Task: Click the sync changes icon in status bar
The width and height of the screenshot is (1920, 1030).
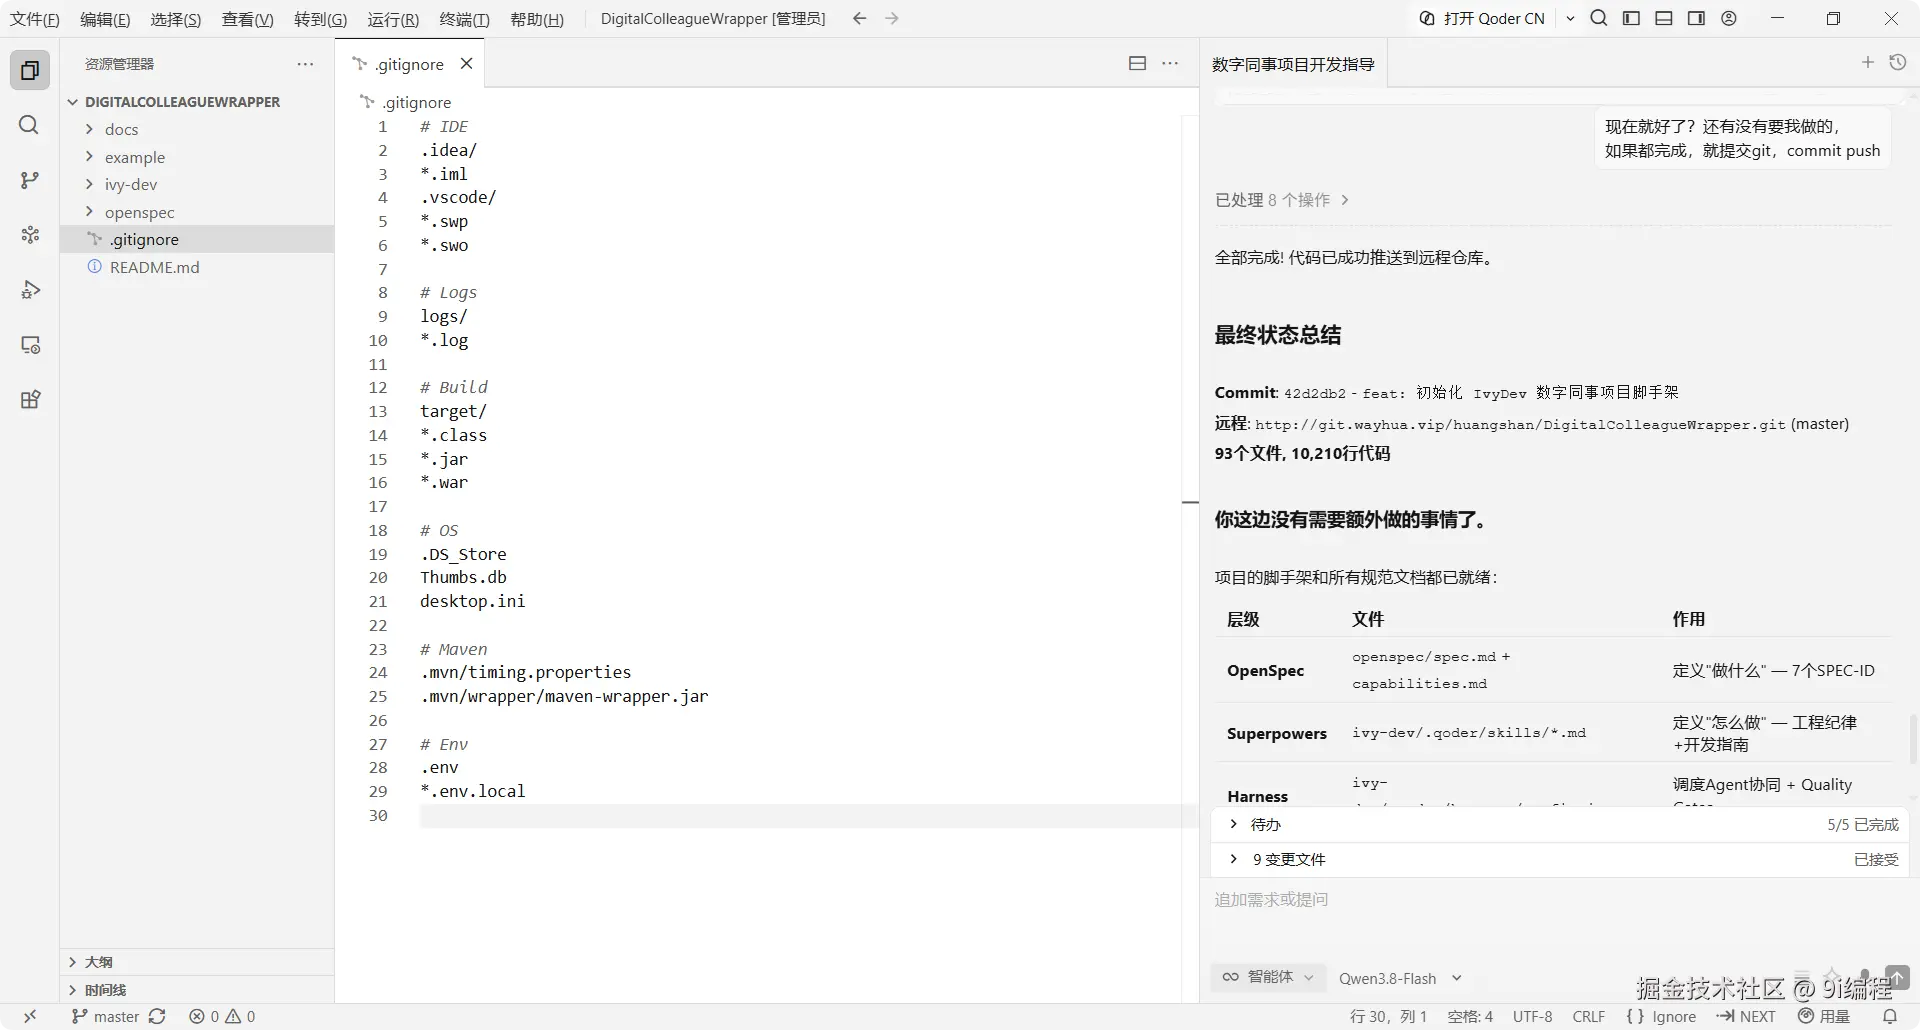Action: point(157,1016)
